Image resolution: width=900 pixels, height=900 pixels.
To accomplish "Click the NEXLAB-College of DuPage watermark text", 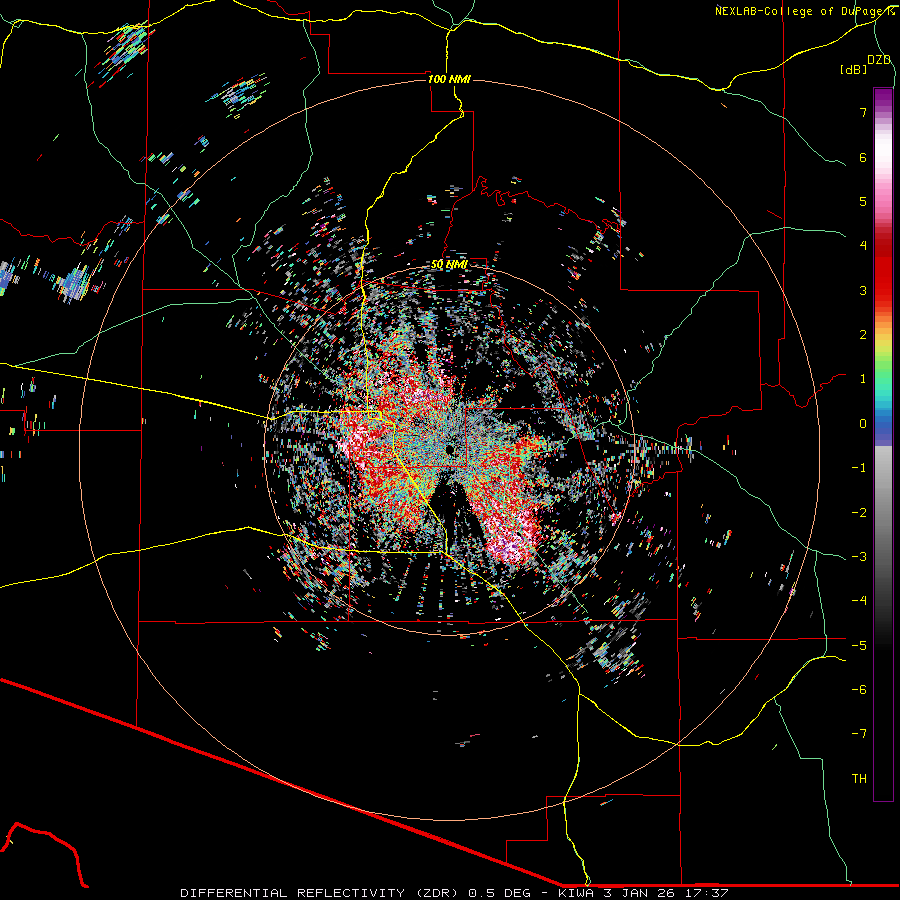I will click(x=804, y=11).
